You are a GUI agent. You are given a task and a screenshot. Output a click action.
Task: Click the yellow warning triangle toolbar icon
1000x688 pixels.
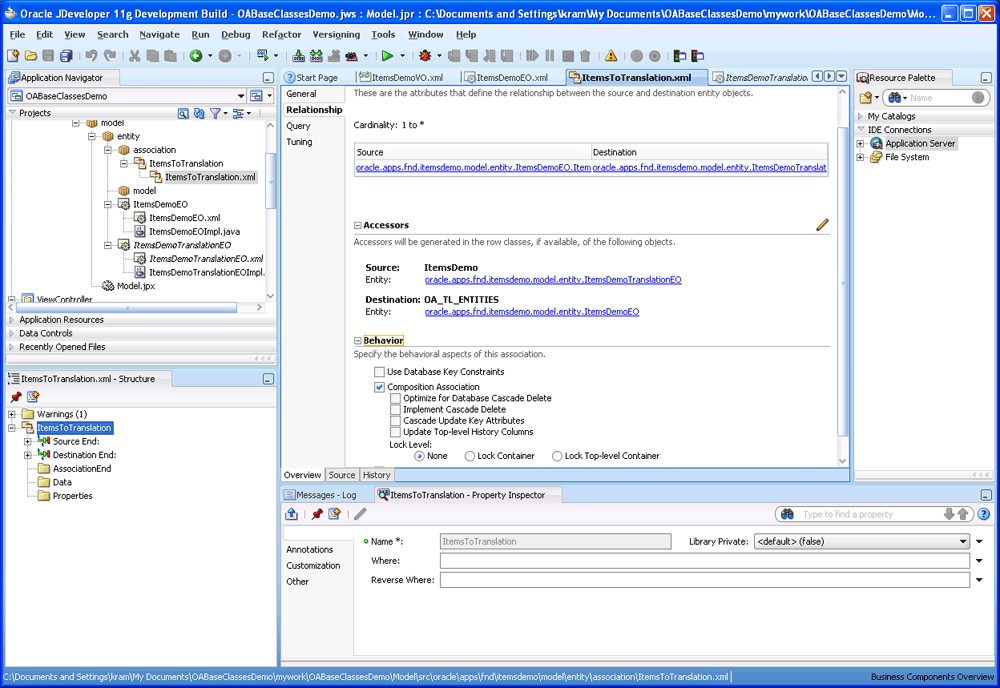click(611, 56)
